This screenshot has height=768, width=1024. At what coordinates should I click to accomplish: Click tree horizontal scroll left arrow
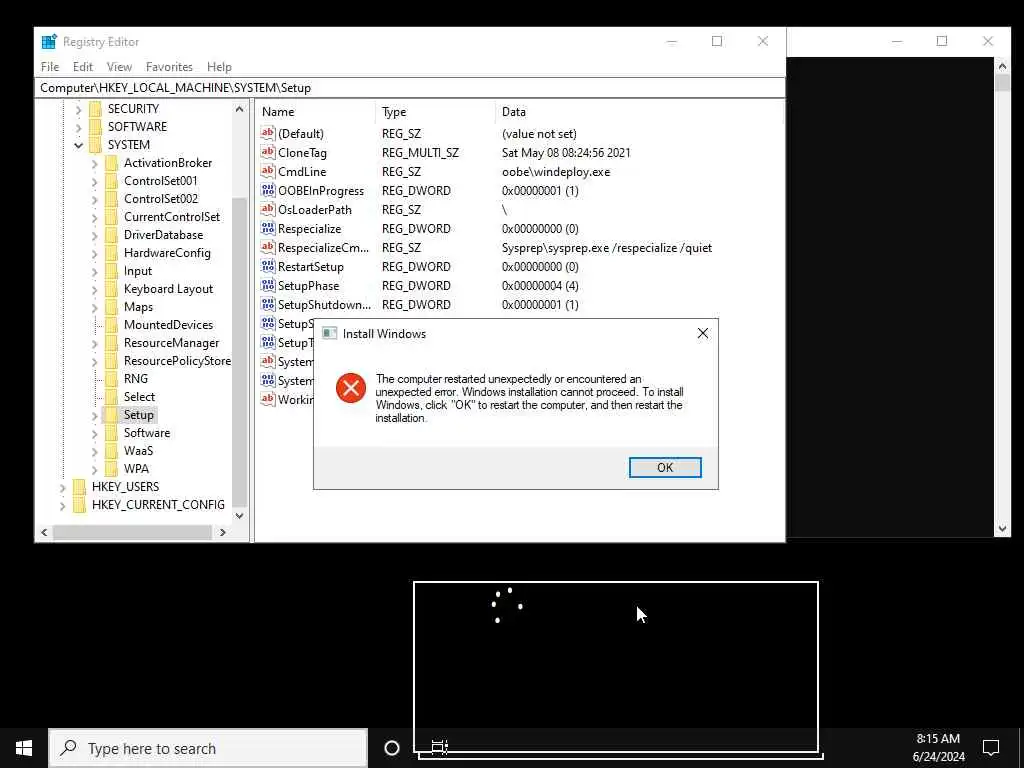(x=44, y=532)
